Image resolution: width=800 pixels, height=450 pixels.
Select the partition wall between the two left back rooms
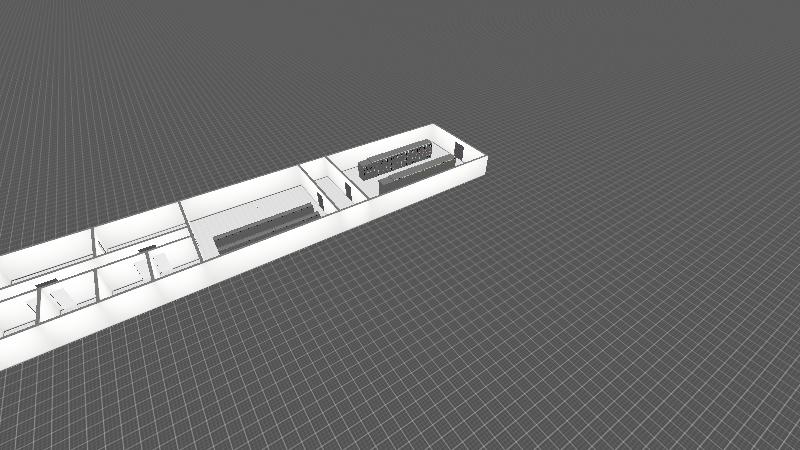(95, 240)
